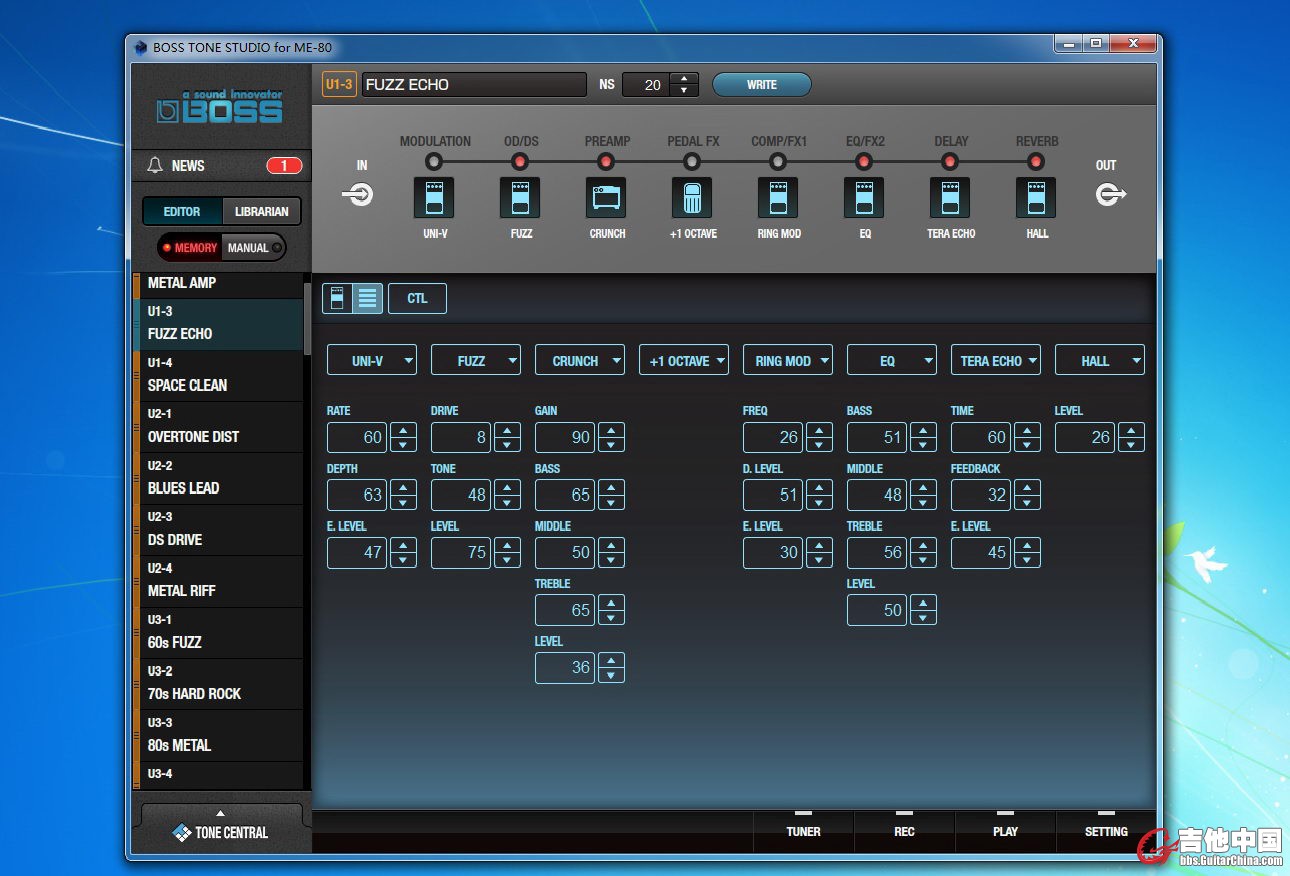1290x876 pixels.
Task: Open the SETTING tab
Action: [x=1106, y=831]
